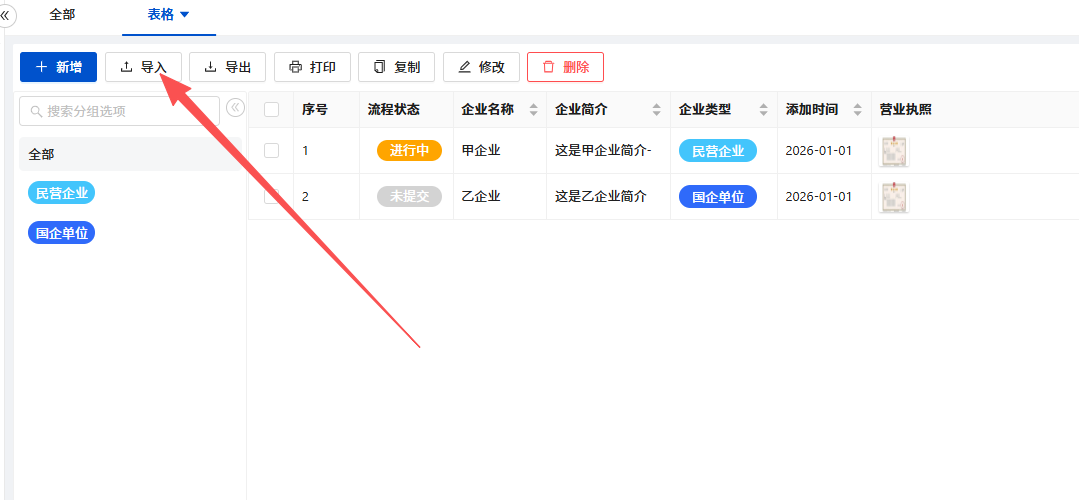Collapse the left sidebar with double-chevron icon
Image resolution: width=1079 pixels, height=500 pixels.
click(6, 14)
